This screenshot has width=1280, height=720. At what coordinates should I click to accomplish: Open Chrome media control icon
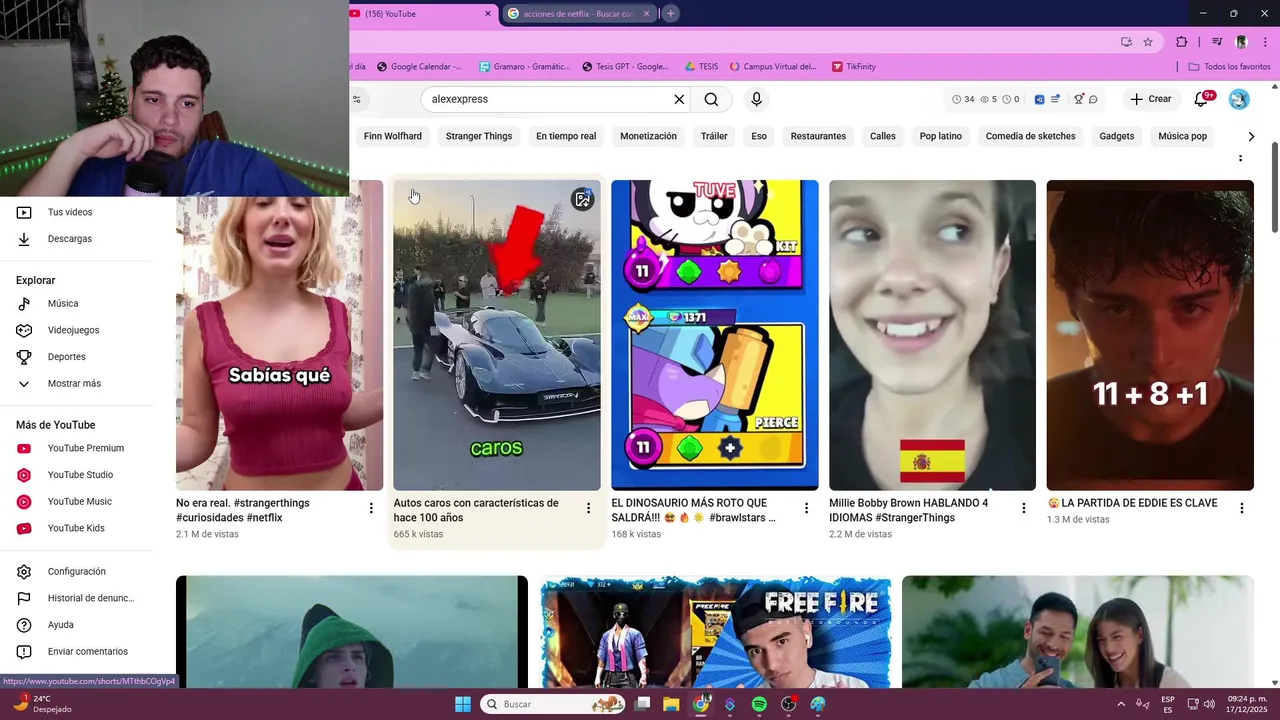click(x=1217, y=42)
